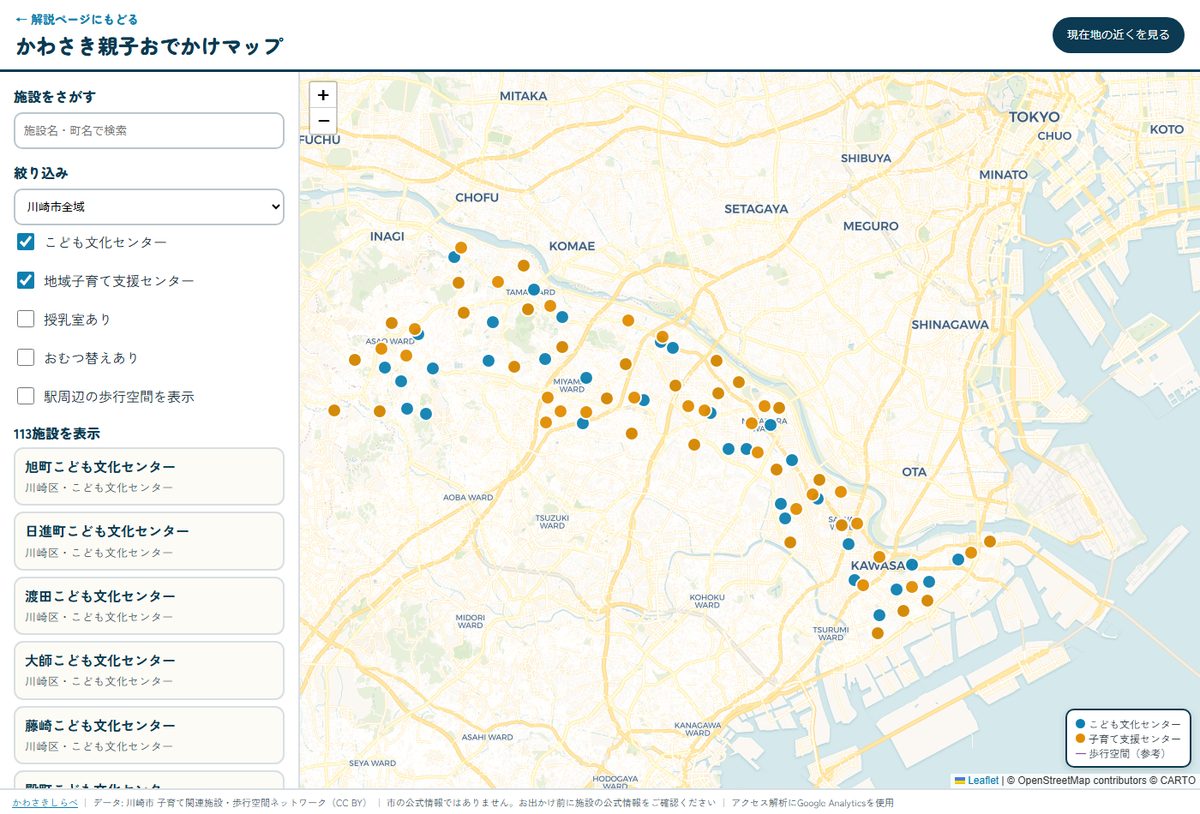Select the westernmost orange marker on the map
Screen dimensions: 1200x814
pos(334,410)
